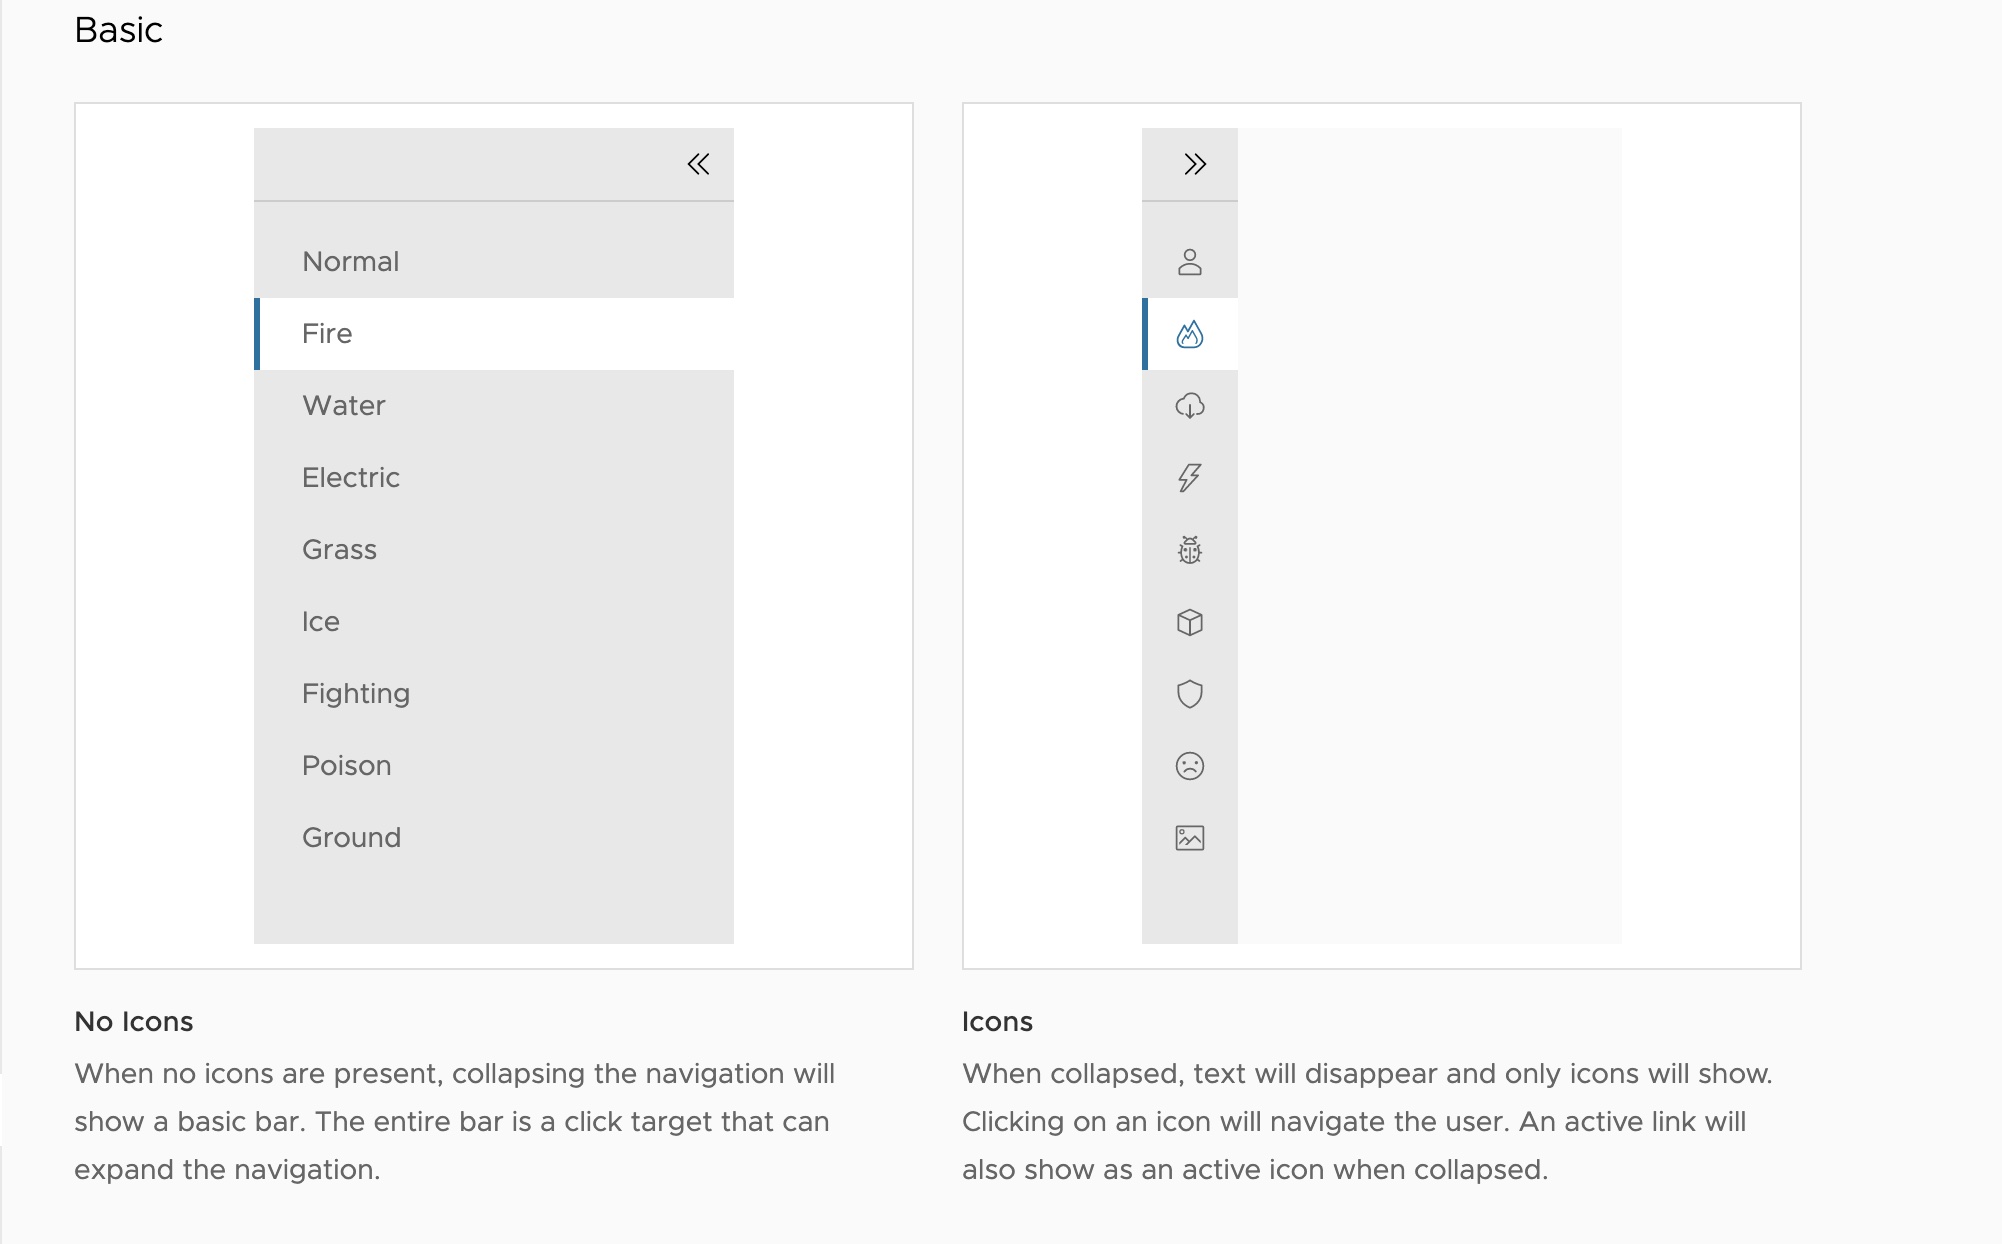Click the Ice navigation item
This screenshot has width=2002, height=1244.
(x=321, y=621)
